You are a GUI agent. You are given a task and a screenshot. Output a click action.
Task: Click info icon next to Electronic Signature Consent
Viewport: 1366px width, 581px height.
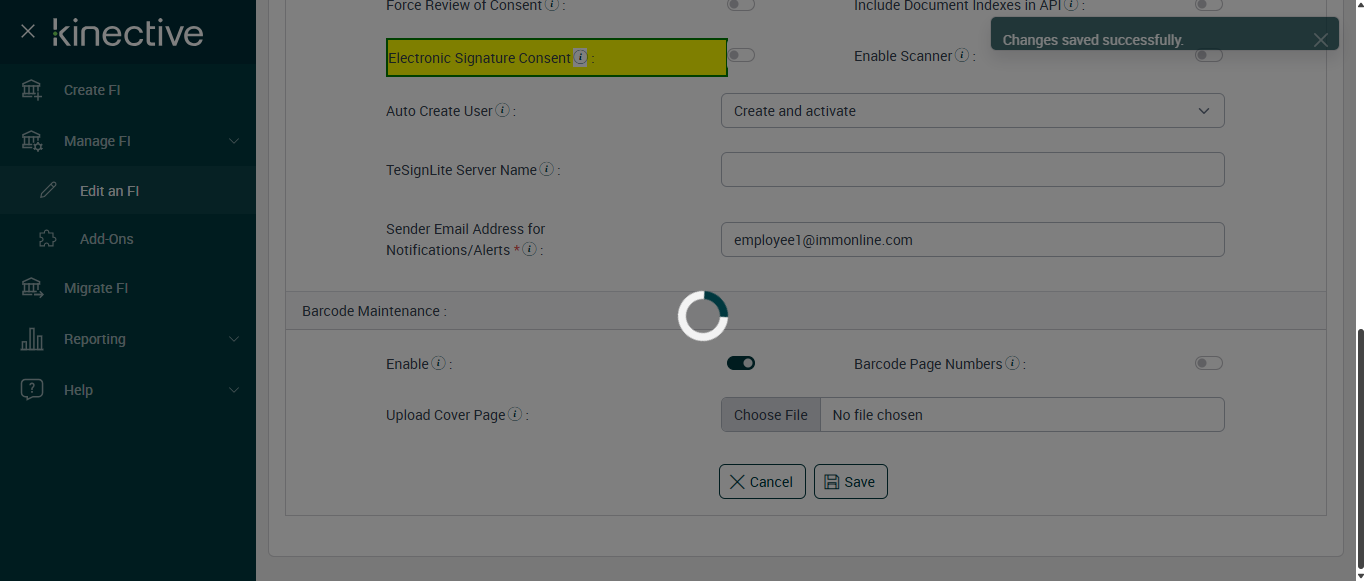click(580, 58)
